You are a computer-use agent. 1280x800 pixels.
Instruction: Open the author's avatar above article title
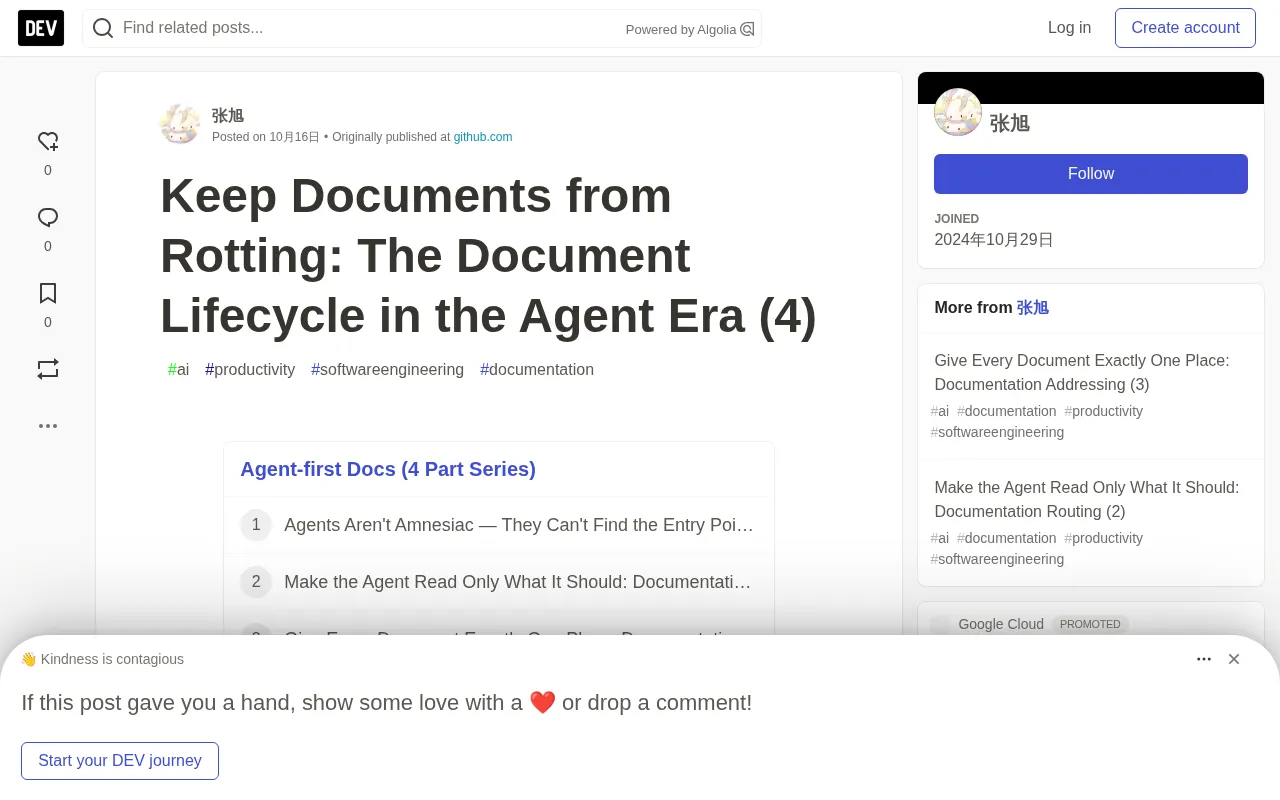tap(180, 124)
